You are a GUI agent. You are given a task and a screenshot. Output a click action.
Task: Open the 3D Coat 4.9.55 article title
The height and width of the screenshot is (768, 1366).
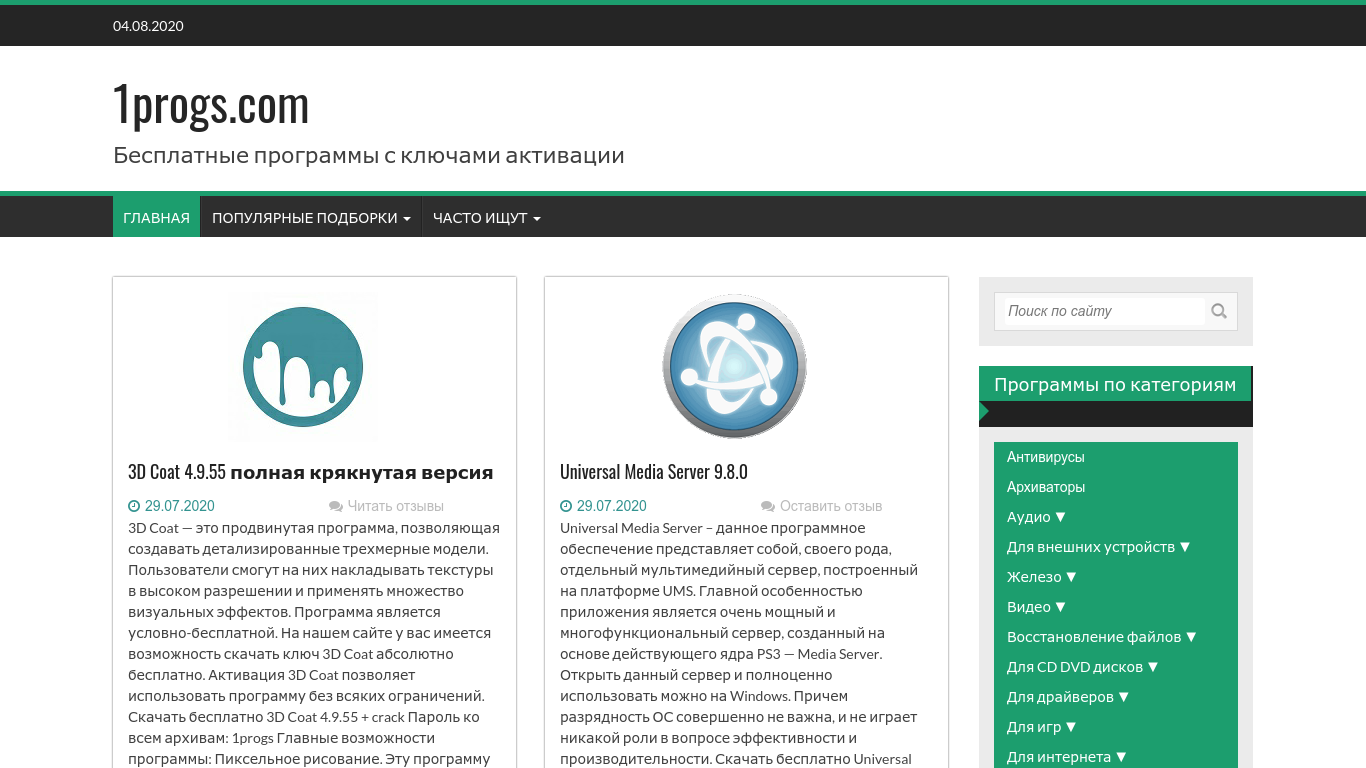click(x=311, y=472)
